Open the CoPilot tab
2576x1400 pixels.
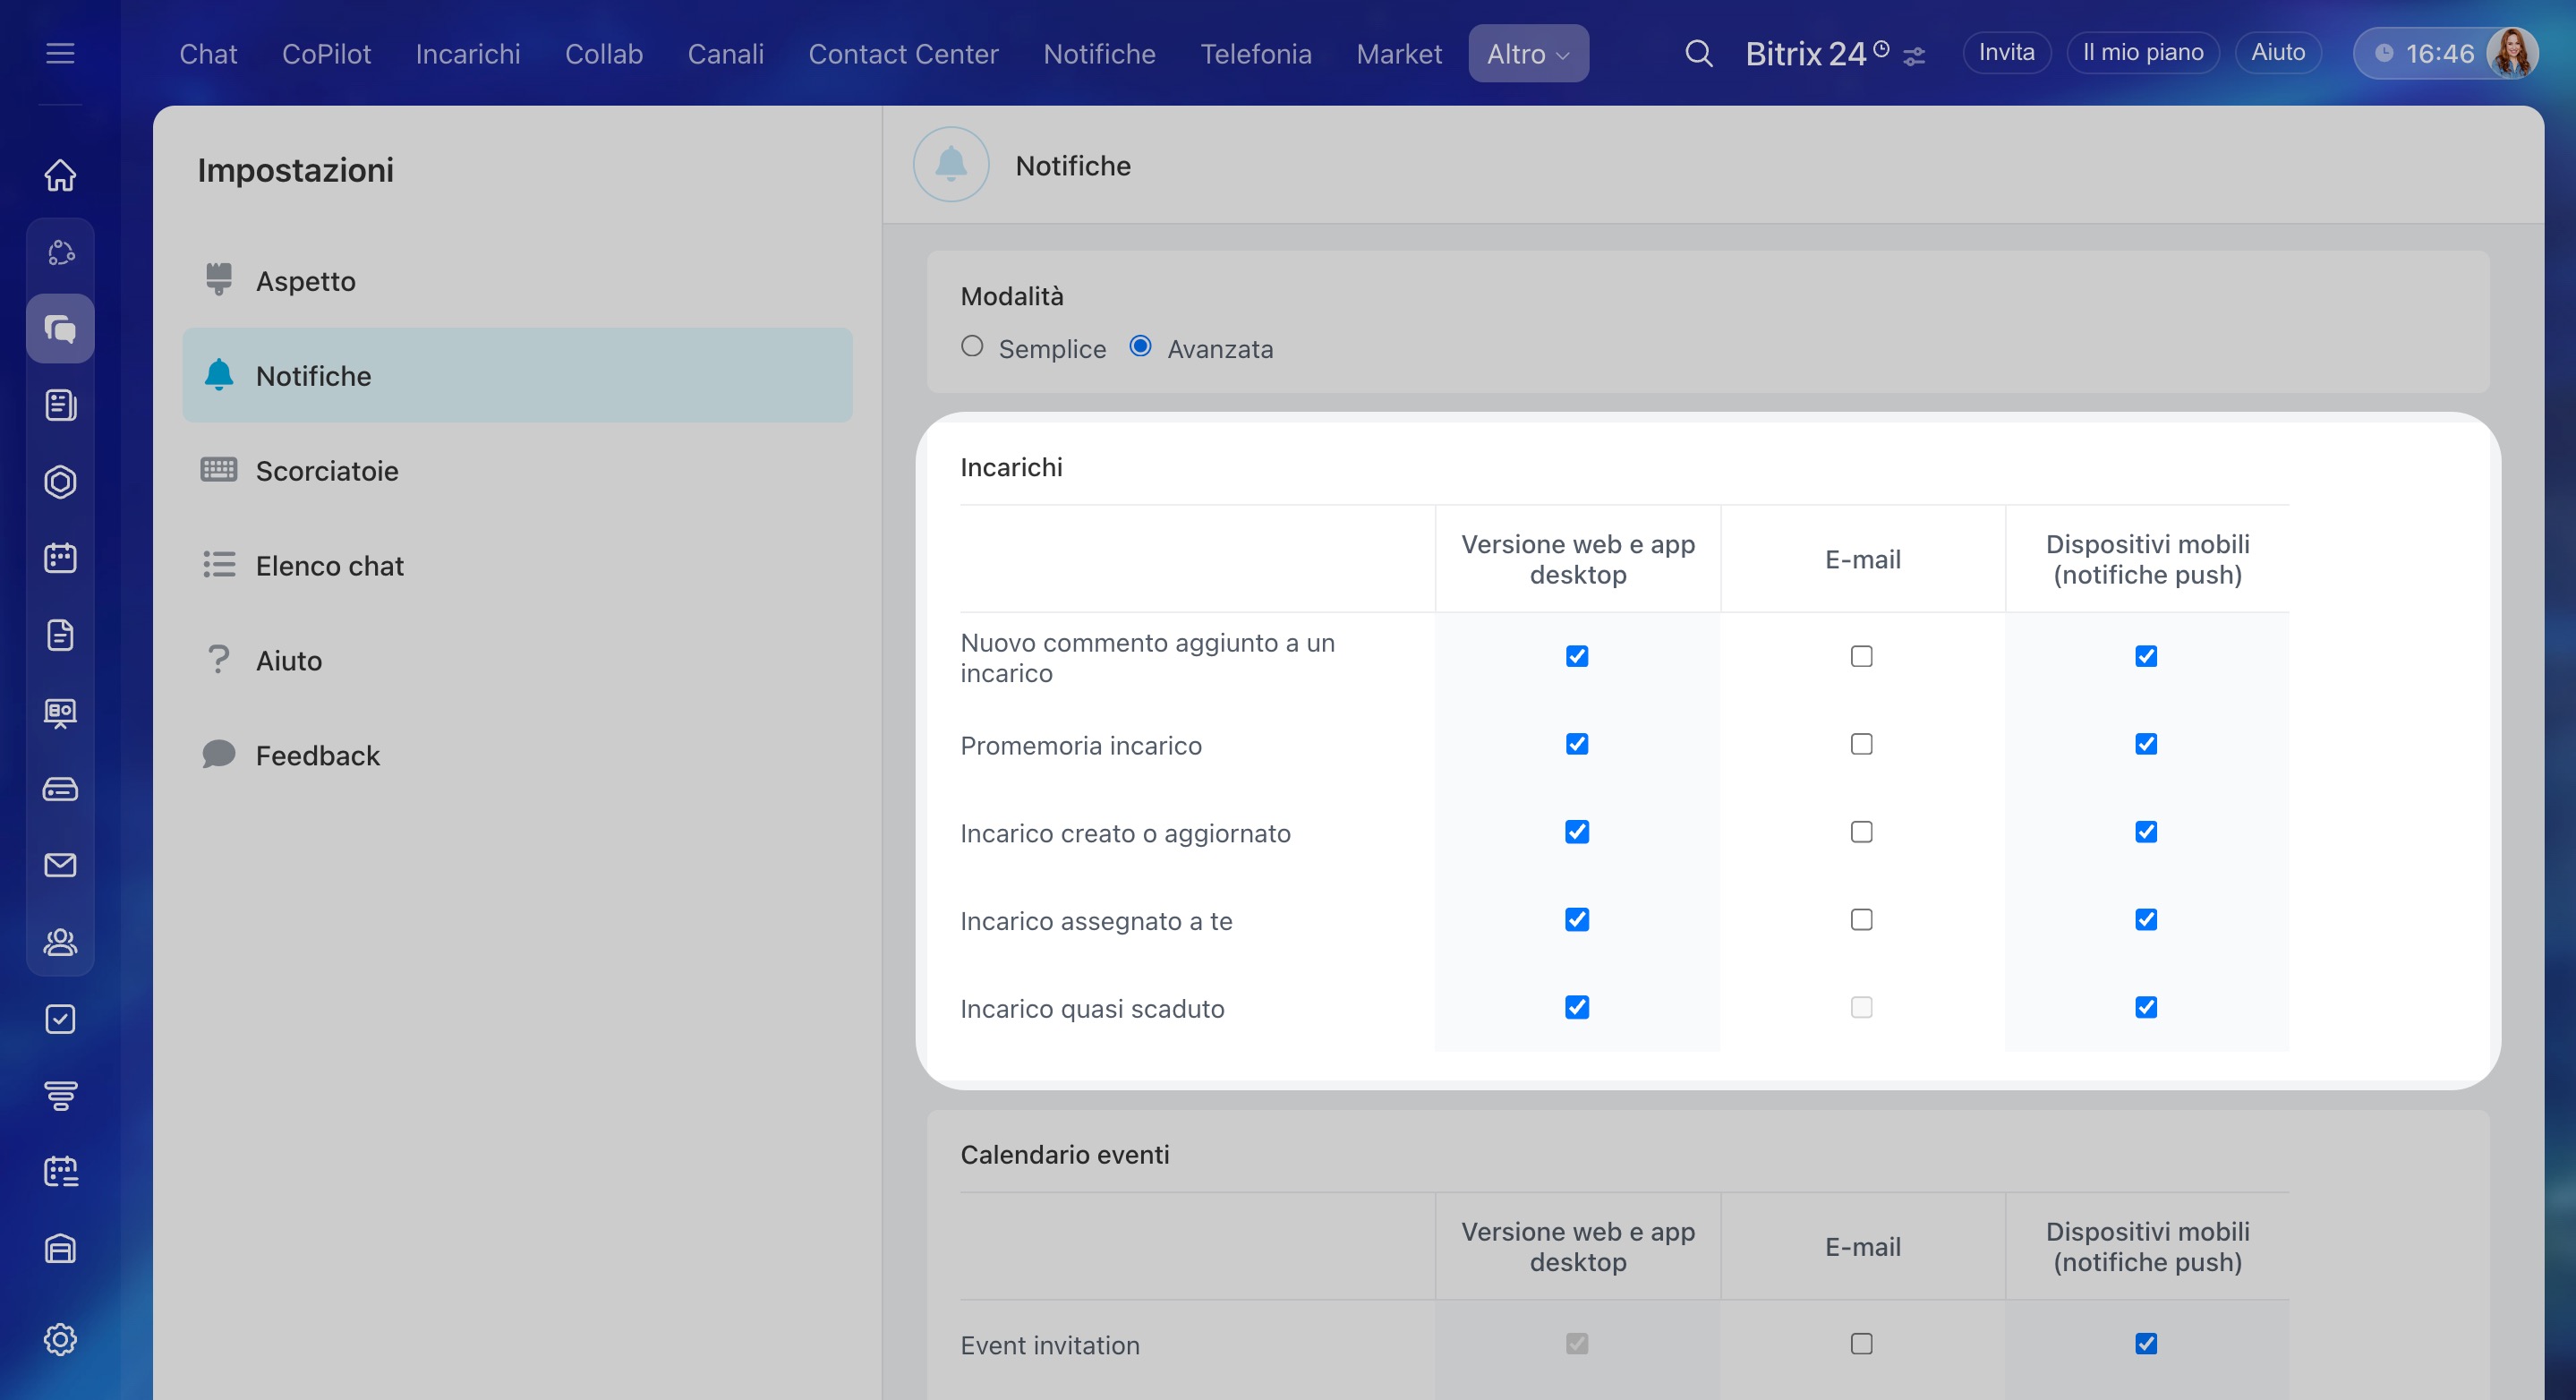(x=326, y=54)
